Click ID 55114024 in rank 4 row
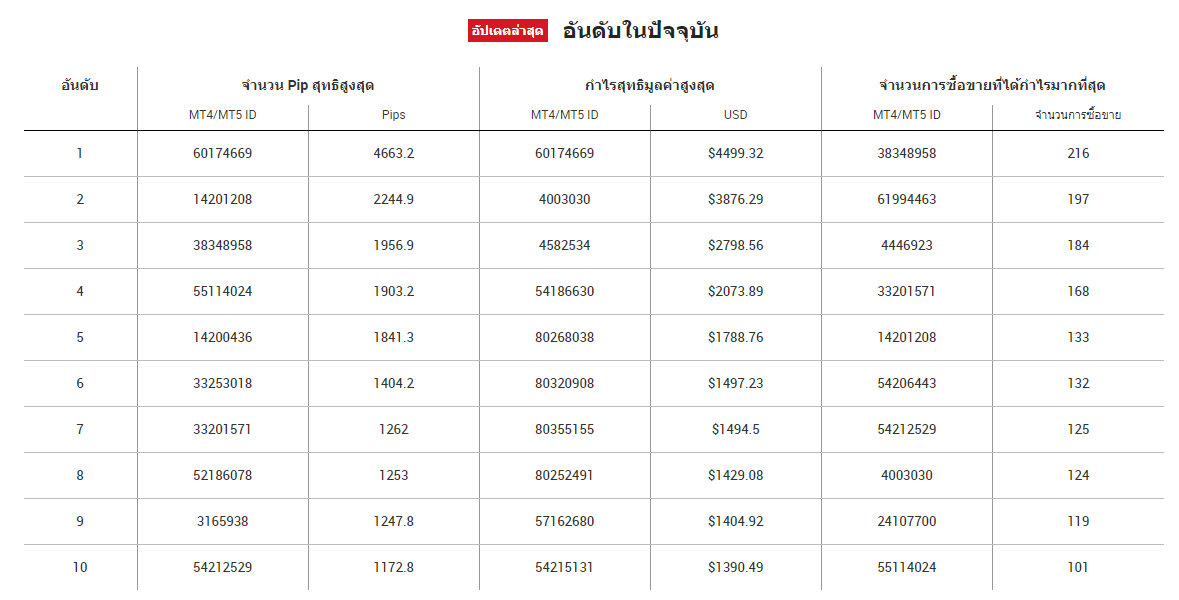Screen dimensions: 1179x600 [223, 291]
